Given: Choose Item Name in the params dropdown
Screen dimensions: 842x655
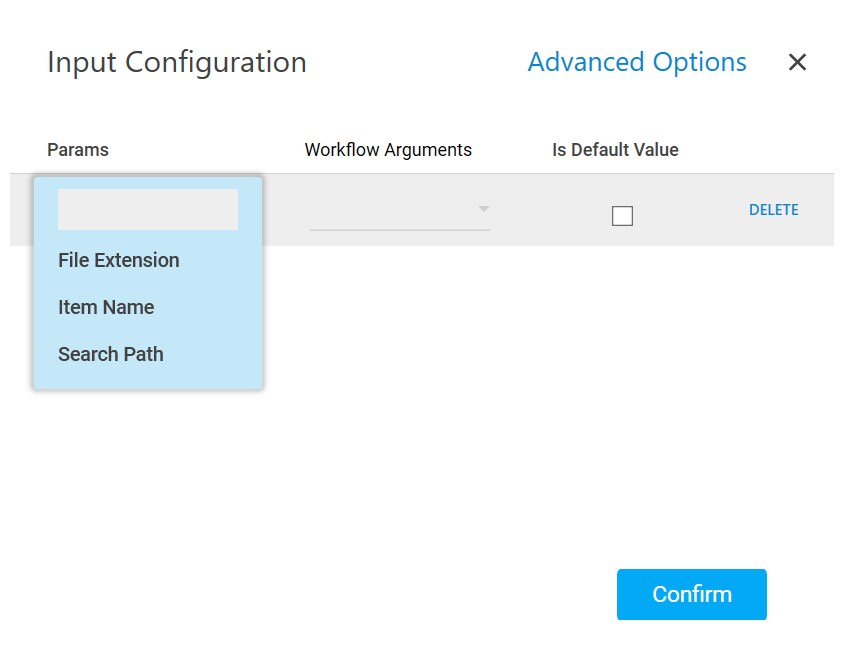Looking at the screenshot, I should tap(106, 307).
